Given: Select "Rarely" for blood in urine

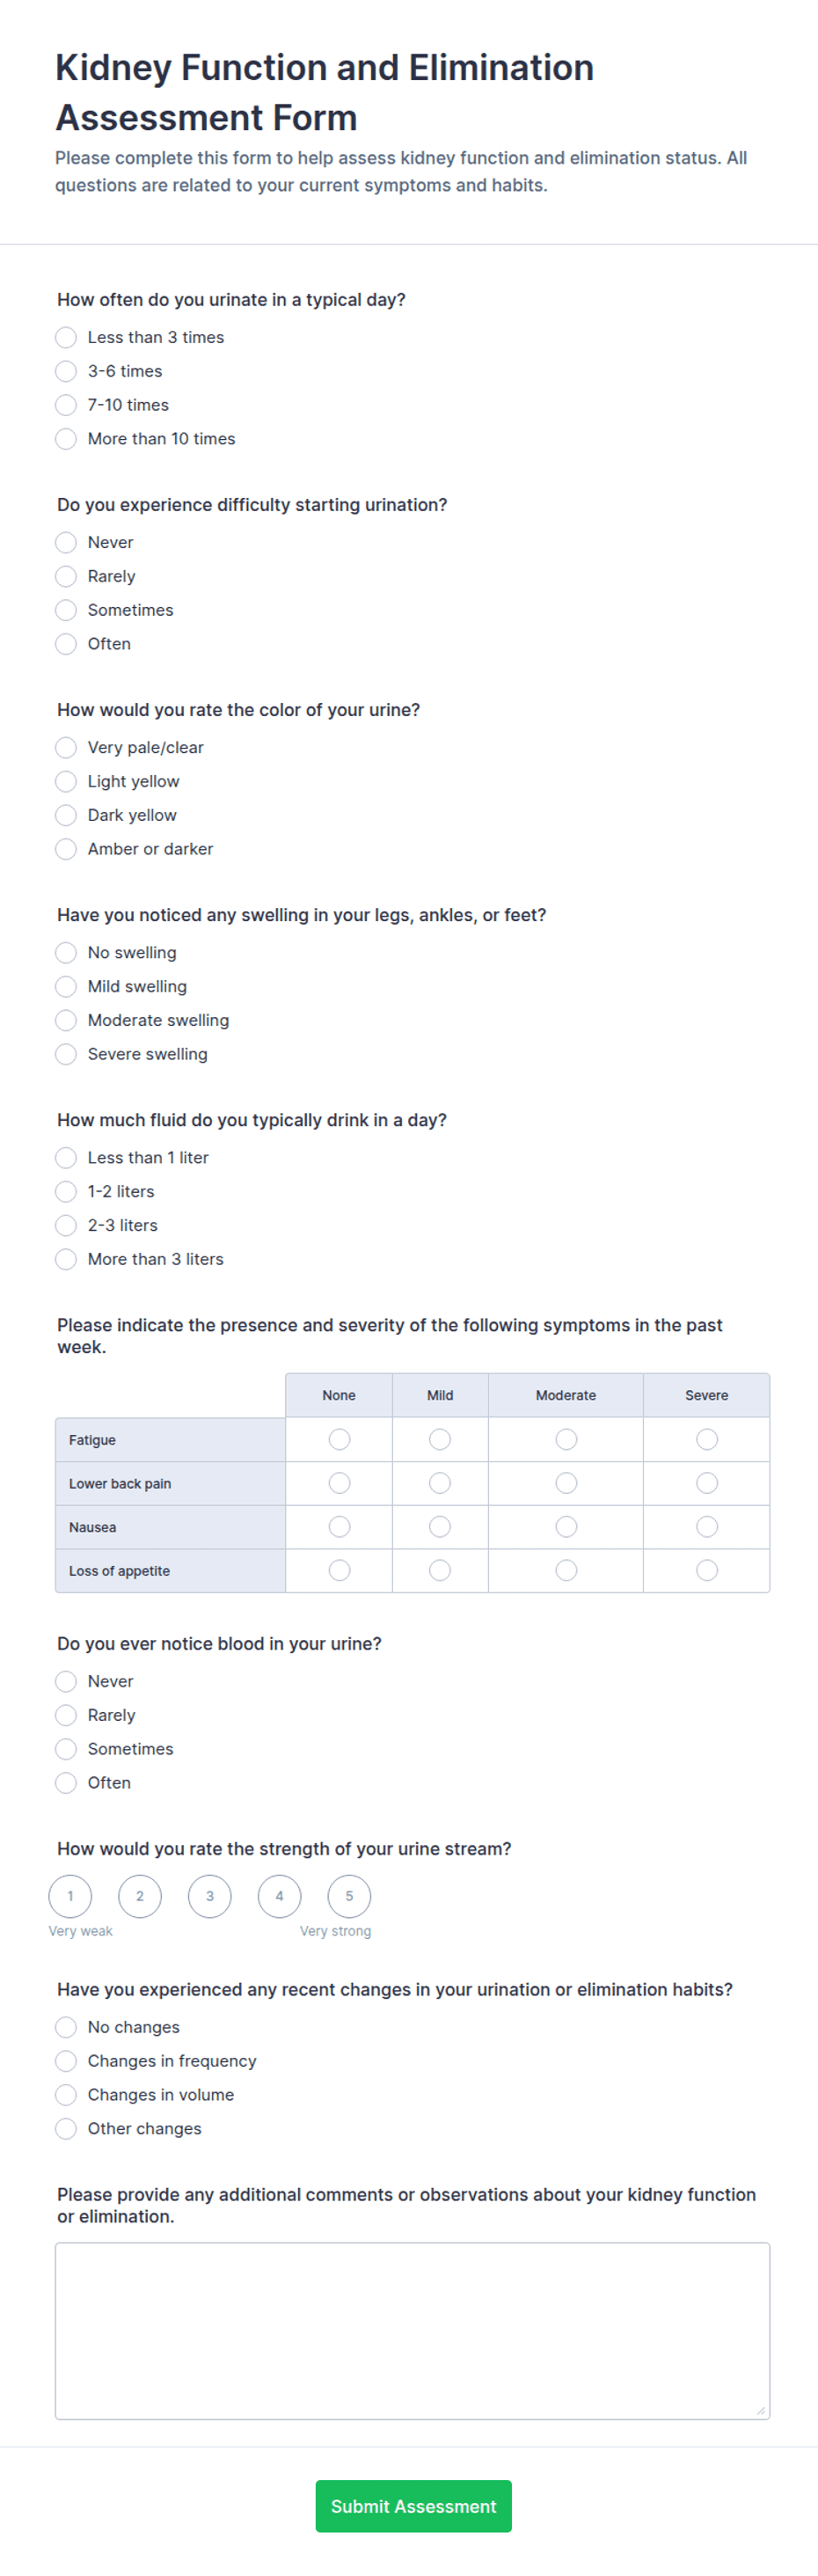Looking at the screenshot, I should pos(66,1715).
